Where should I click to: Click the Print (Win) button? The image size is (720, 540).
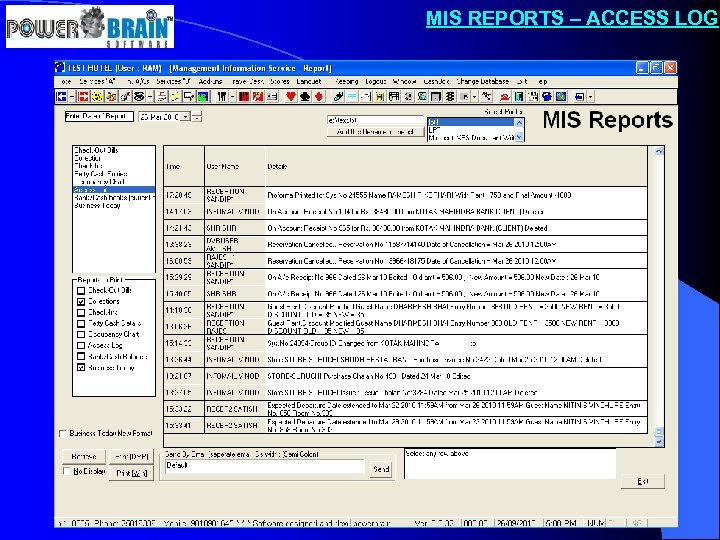[x=131, y=472]
